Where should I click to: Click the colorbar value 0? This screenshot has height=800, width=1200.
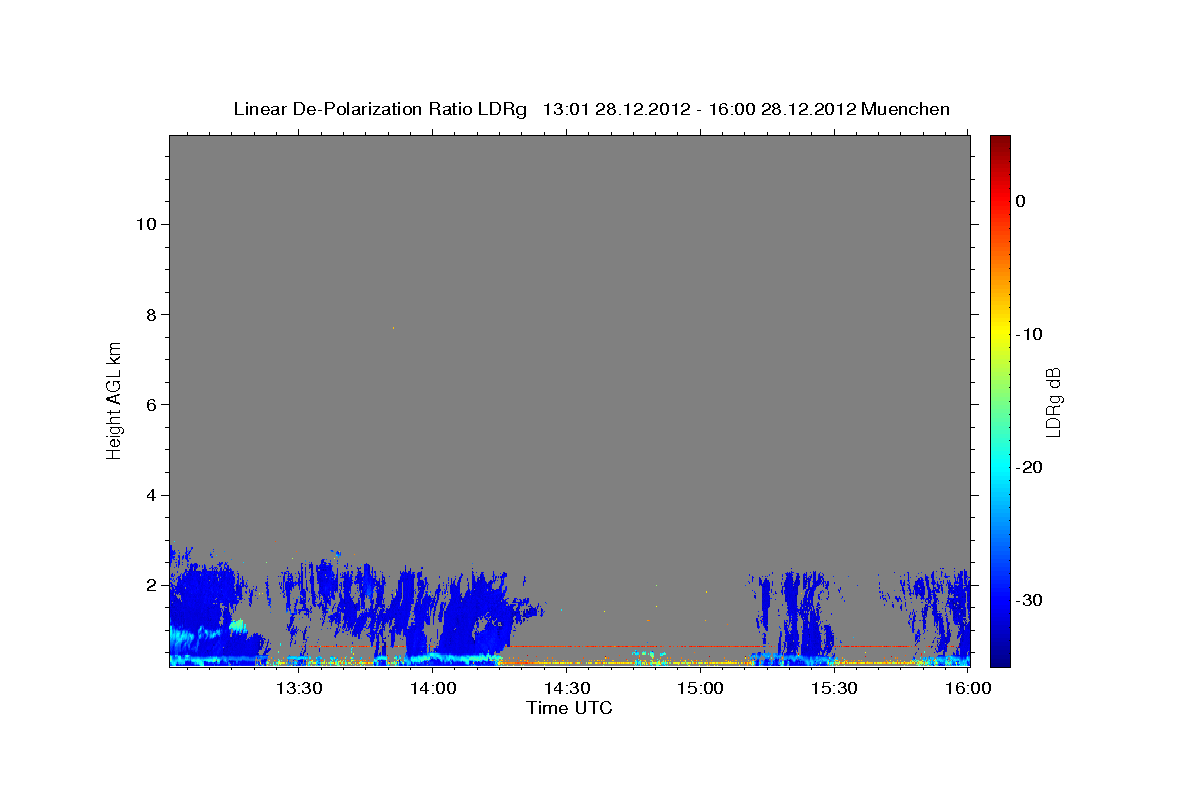pyautogui.click(x=1021, y=201)
